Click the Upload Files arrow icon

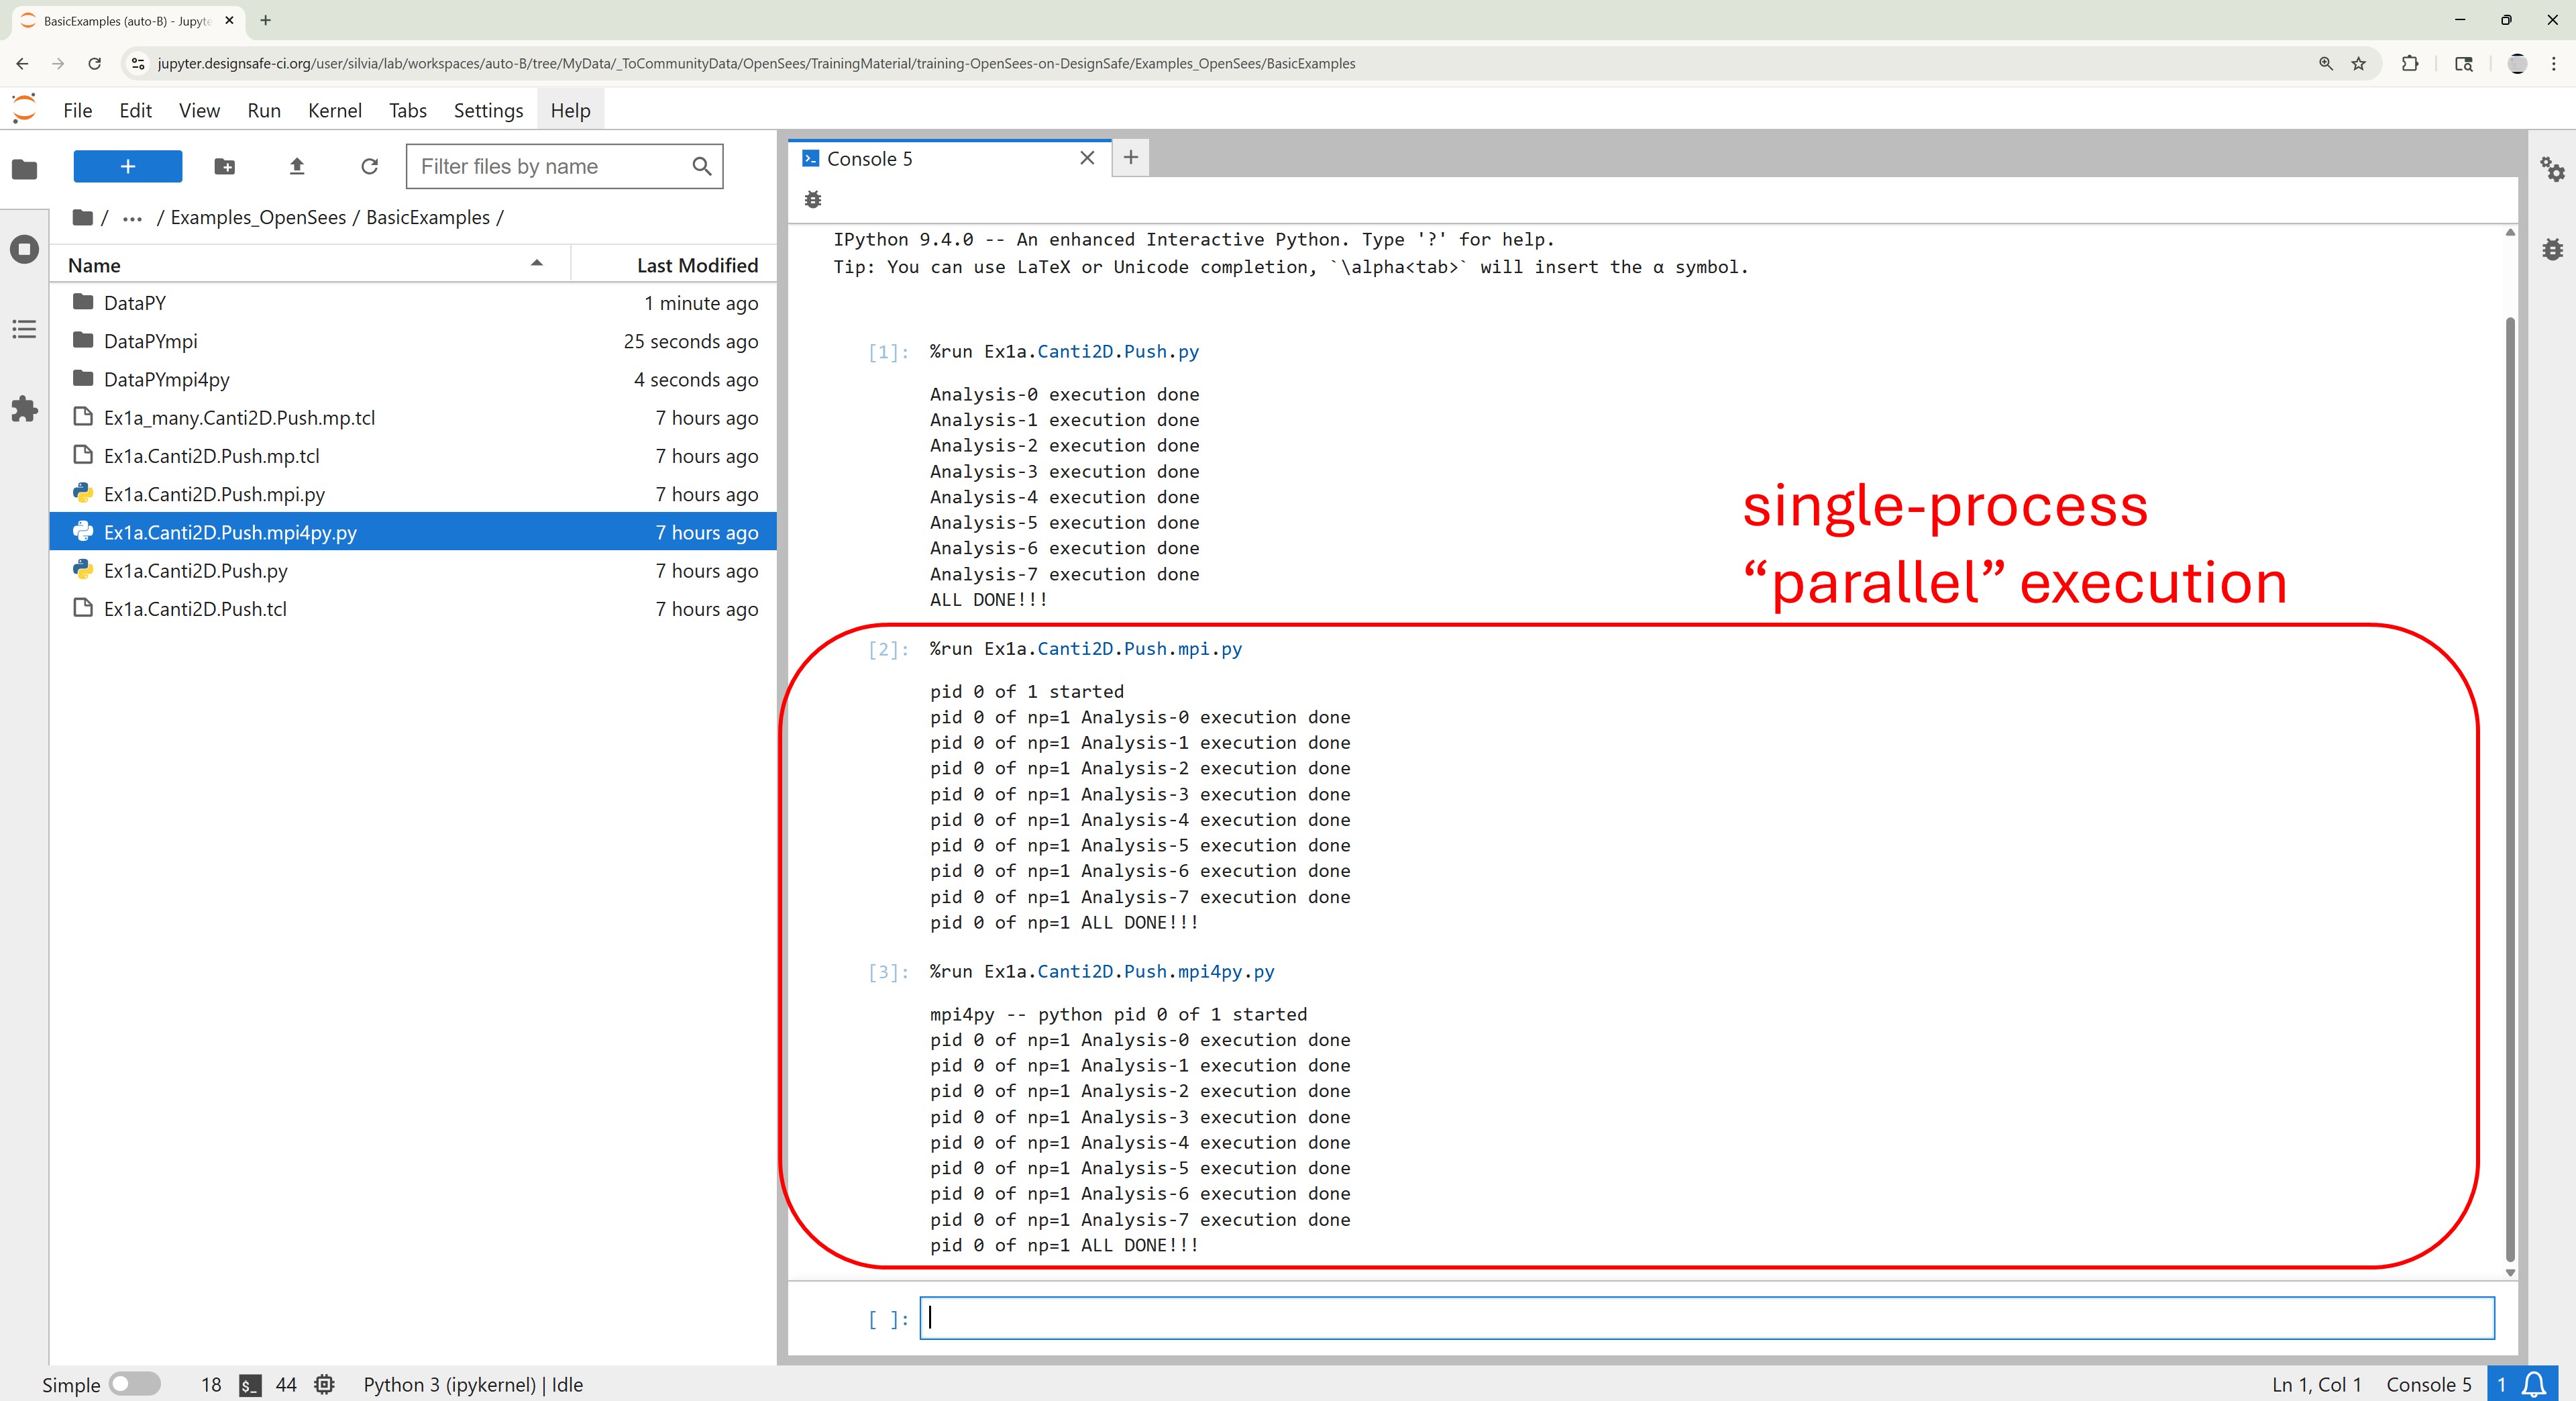coord(297,167)
